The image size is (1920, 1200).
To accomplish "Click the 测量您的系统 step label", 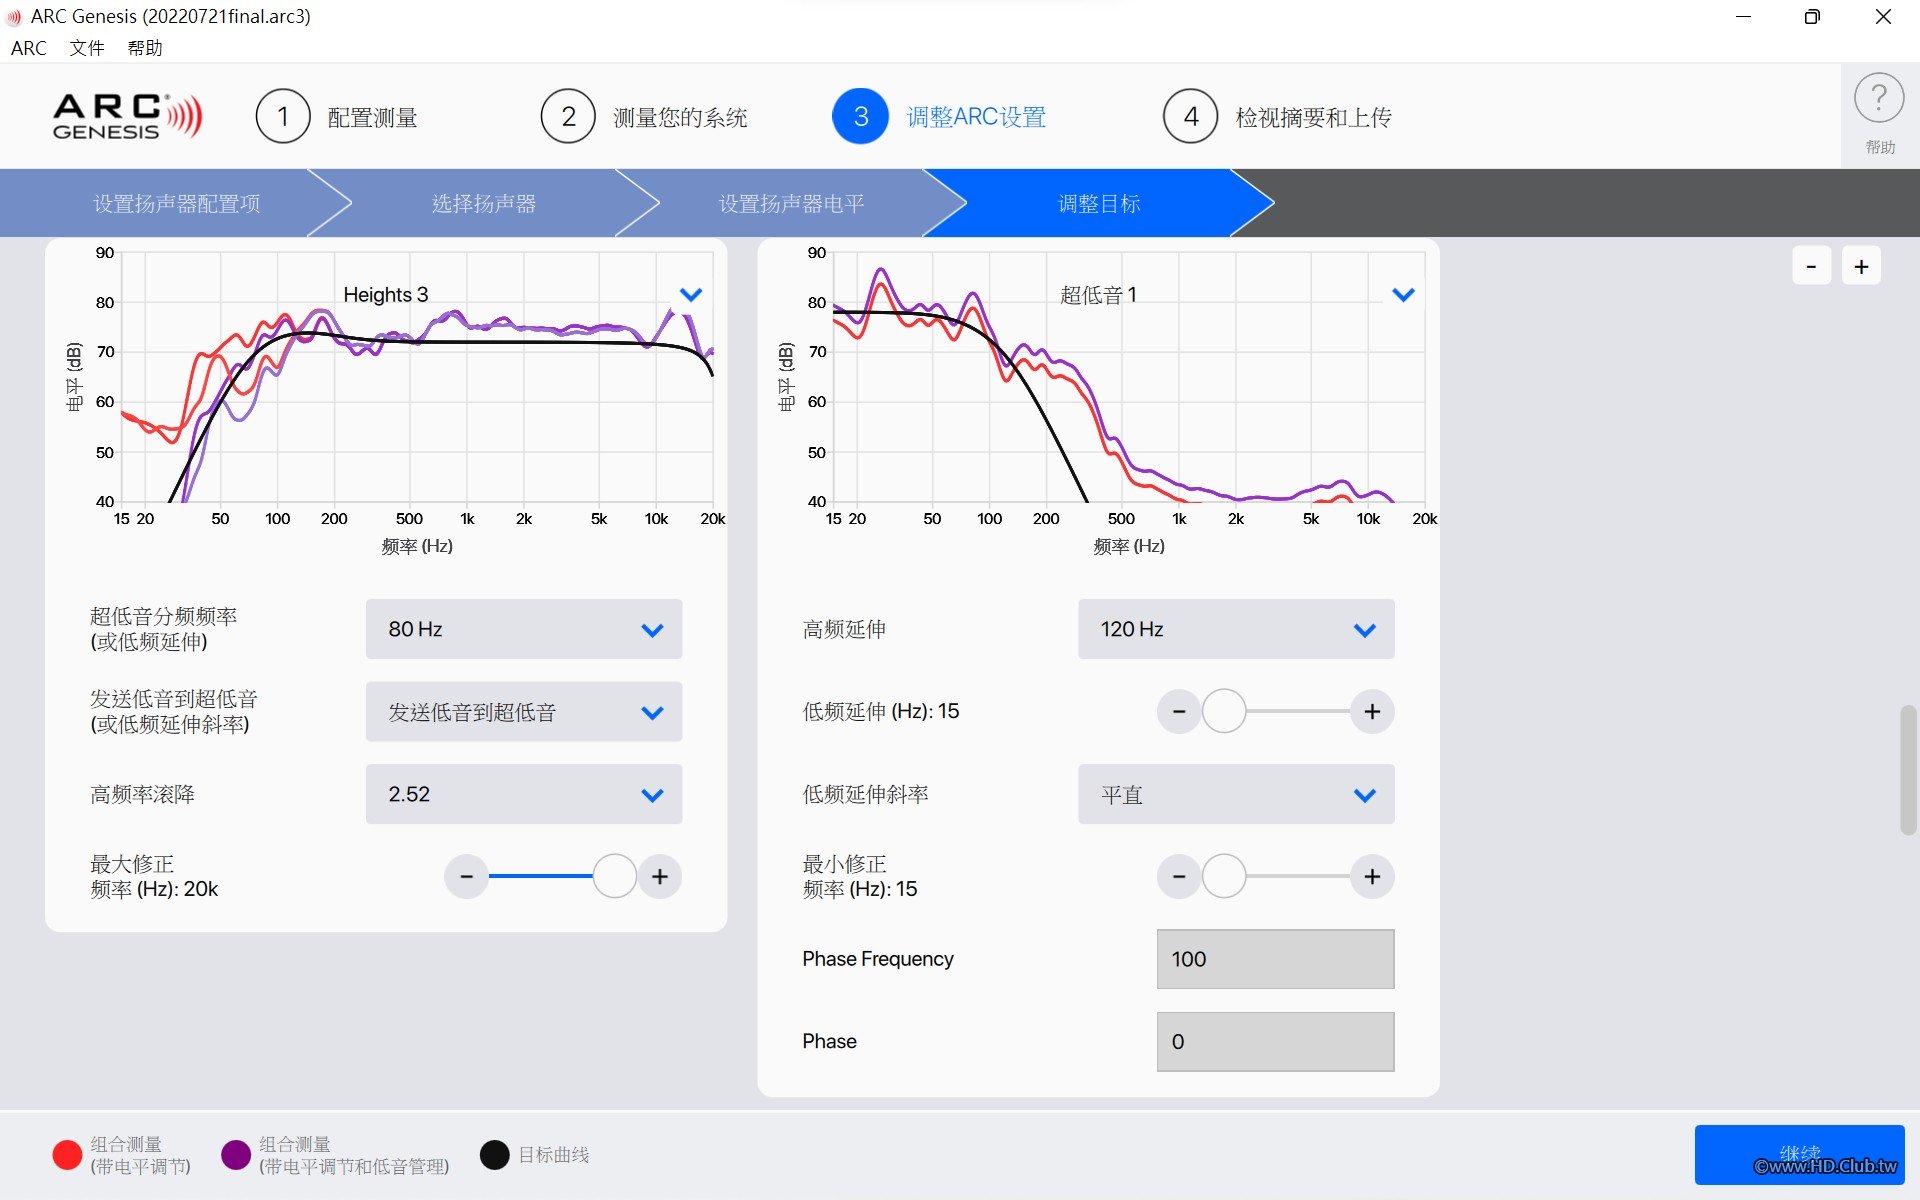I will 680,118.
